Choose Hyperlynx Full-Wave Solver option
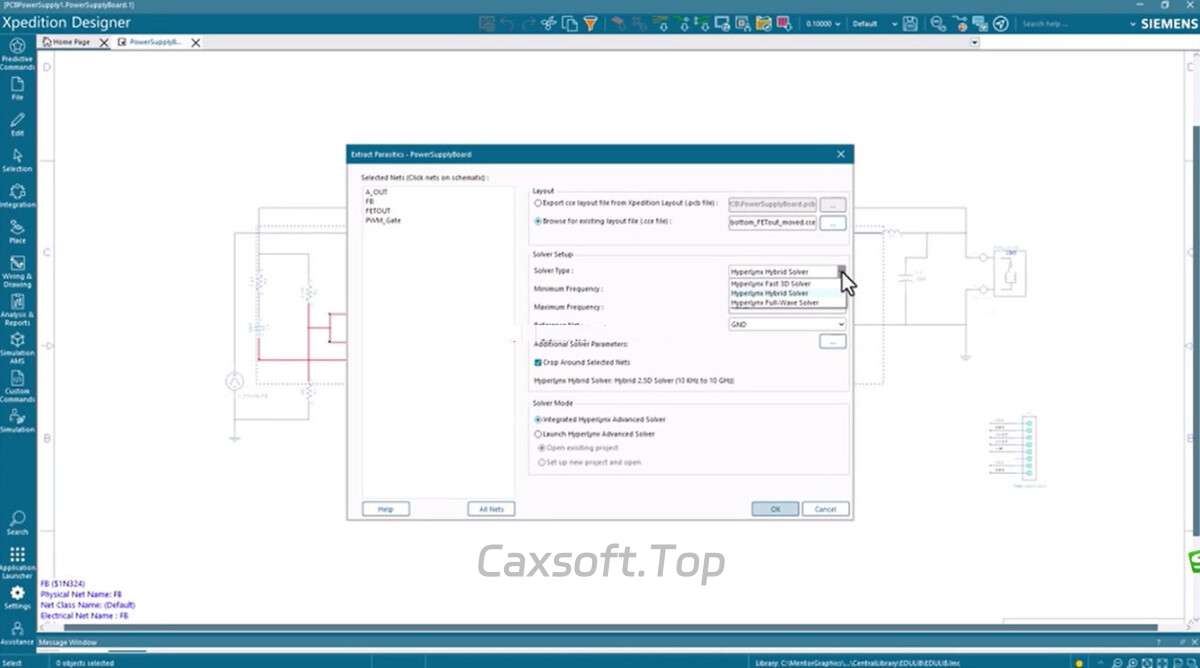 point(774,302)
